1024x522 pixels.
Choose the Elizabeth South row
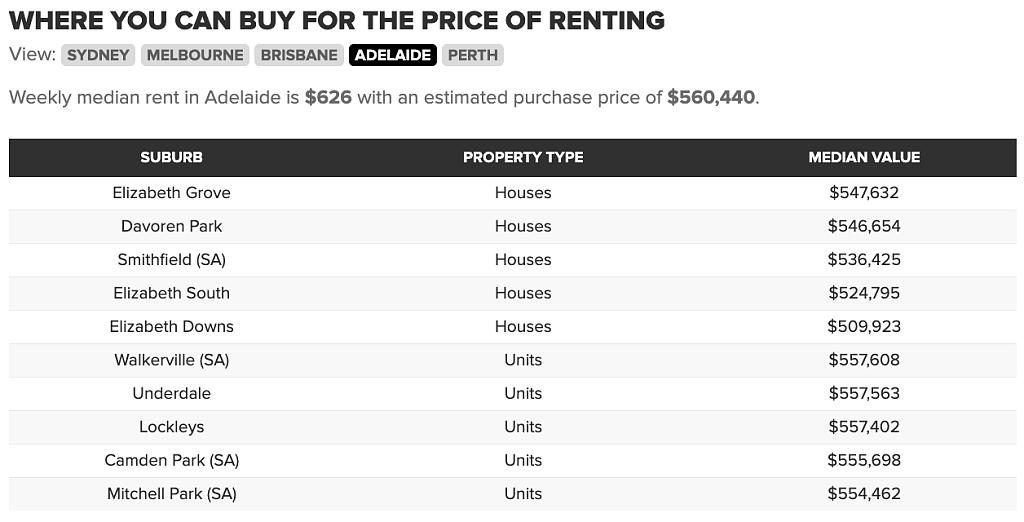coord(513,293)
